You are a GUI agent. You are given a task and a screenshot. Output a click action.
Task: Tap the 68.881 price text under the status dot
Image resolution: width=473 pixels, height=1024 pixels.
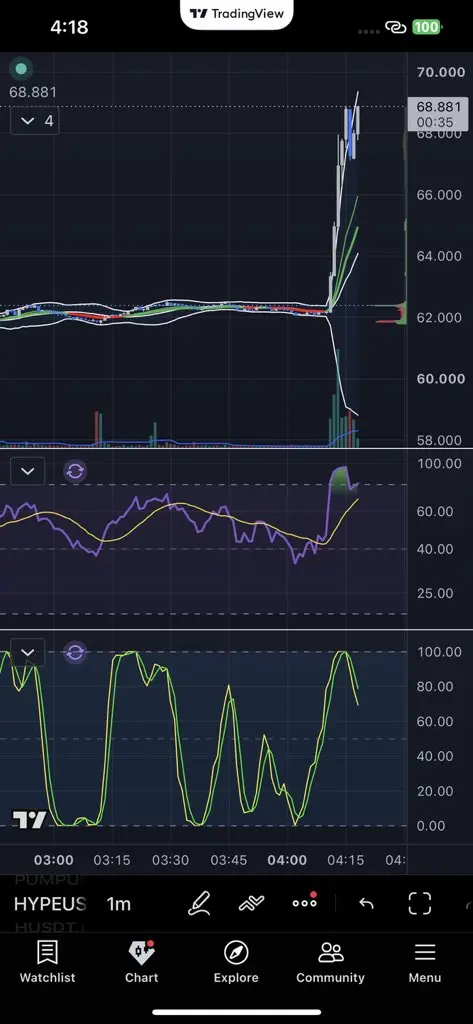click(33, 92)
